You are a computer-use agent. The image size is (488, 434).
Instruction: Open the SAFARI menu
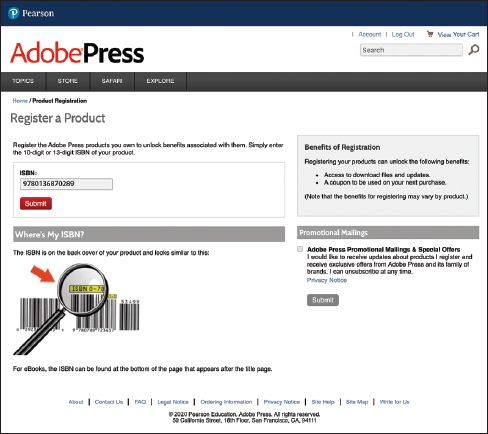click(112, 81)
